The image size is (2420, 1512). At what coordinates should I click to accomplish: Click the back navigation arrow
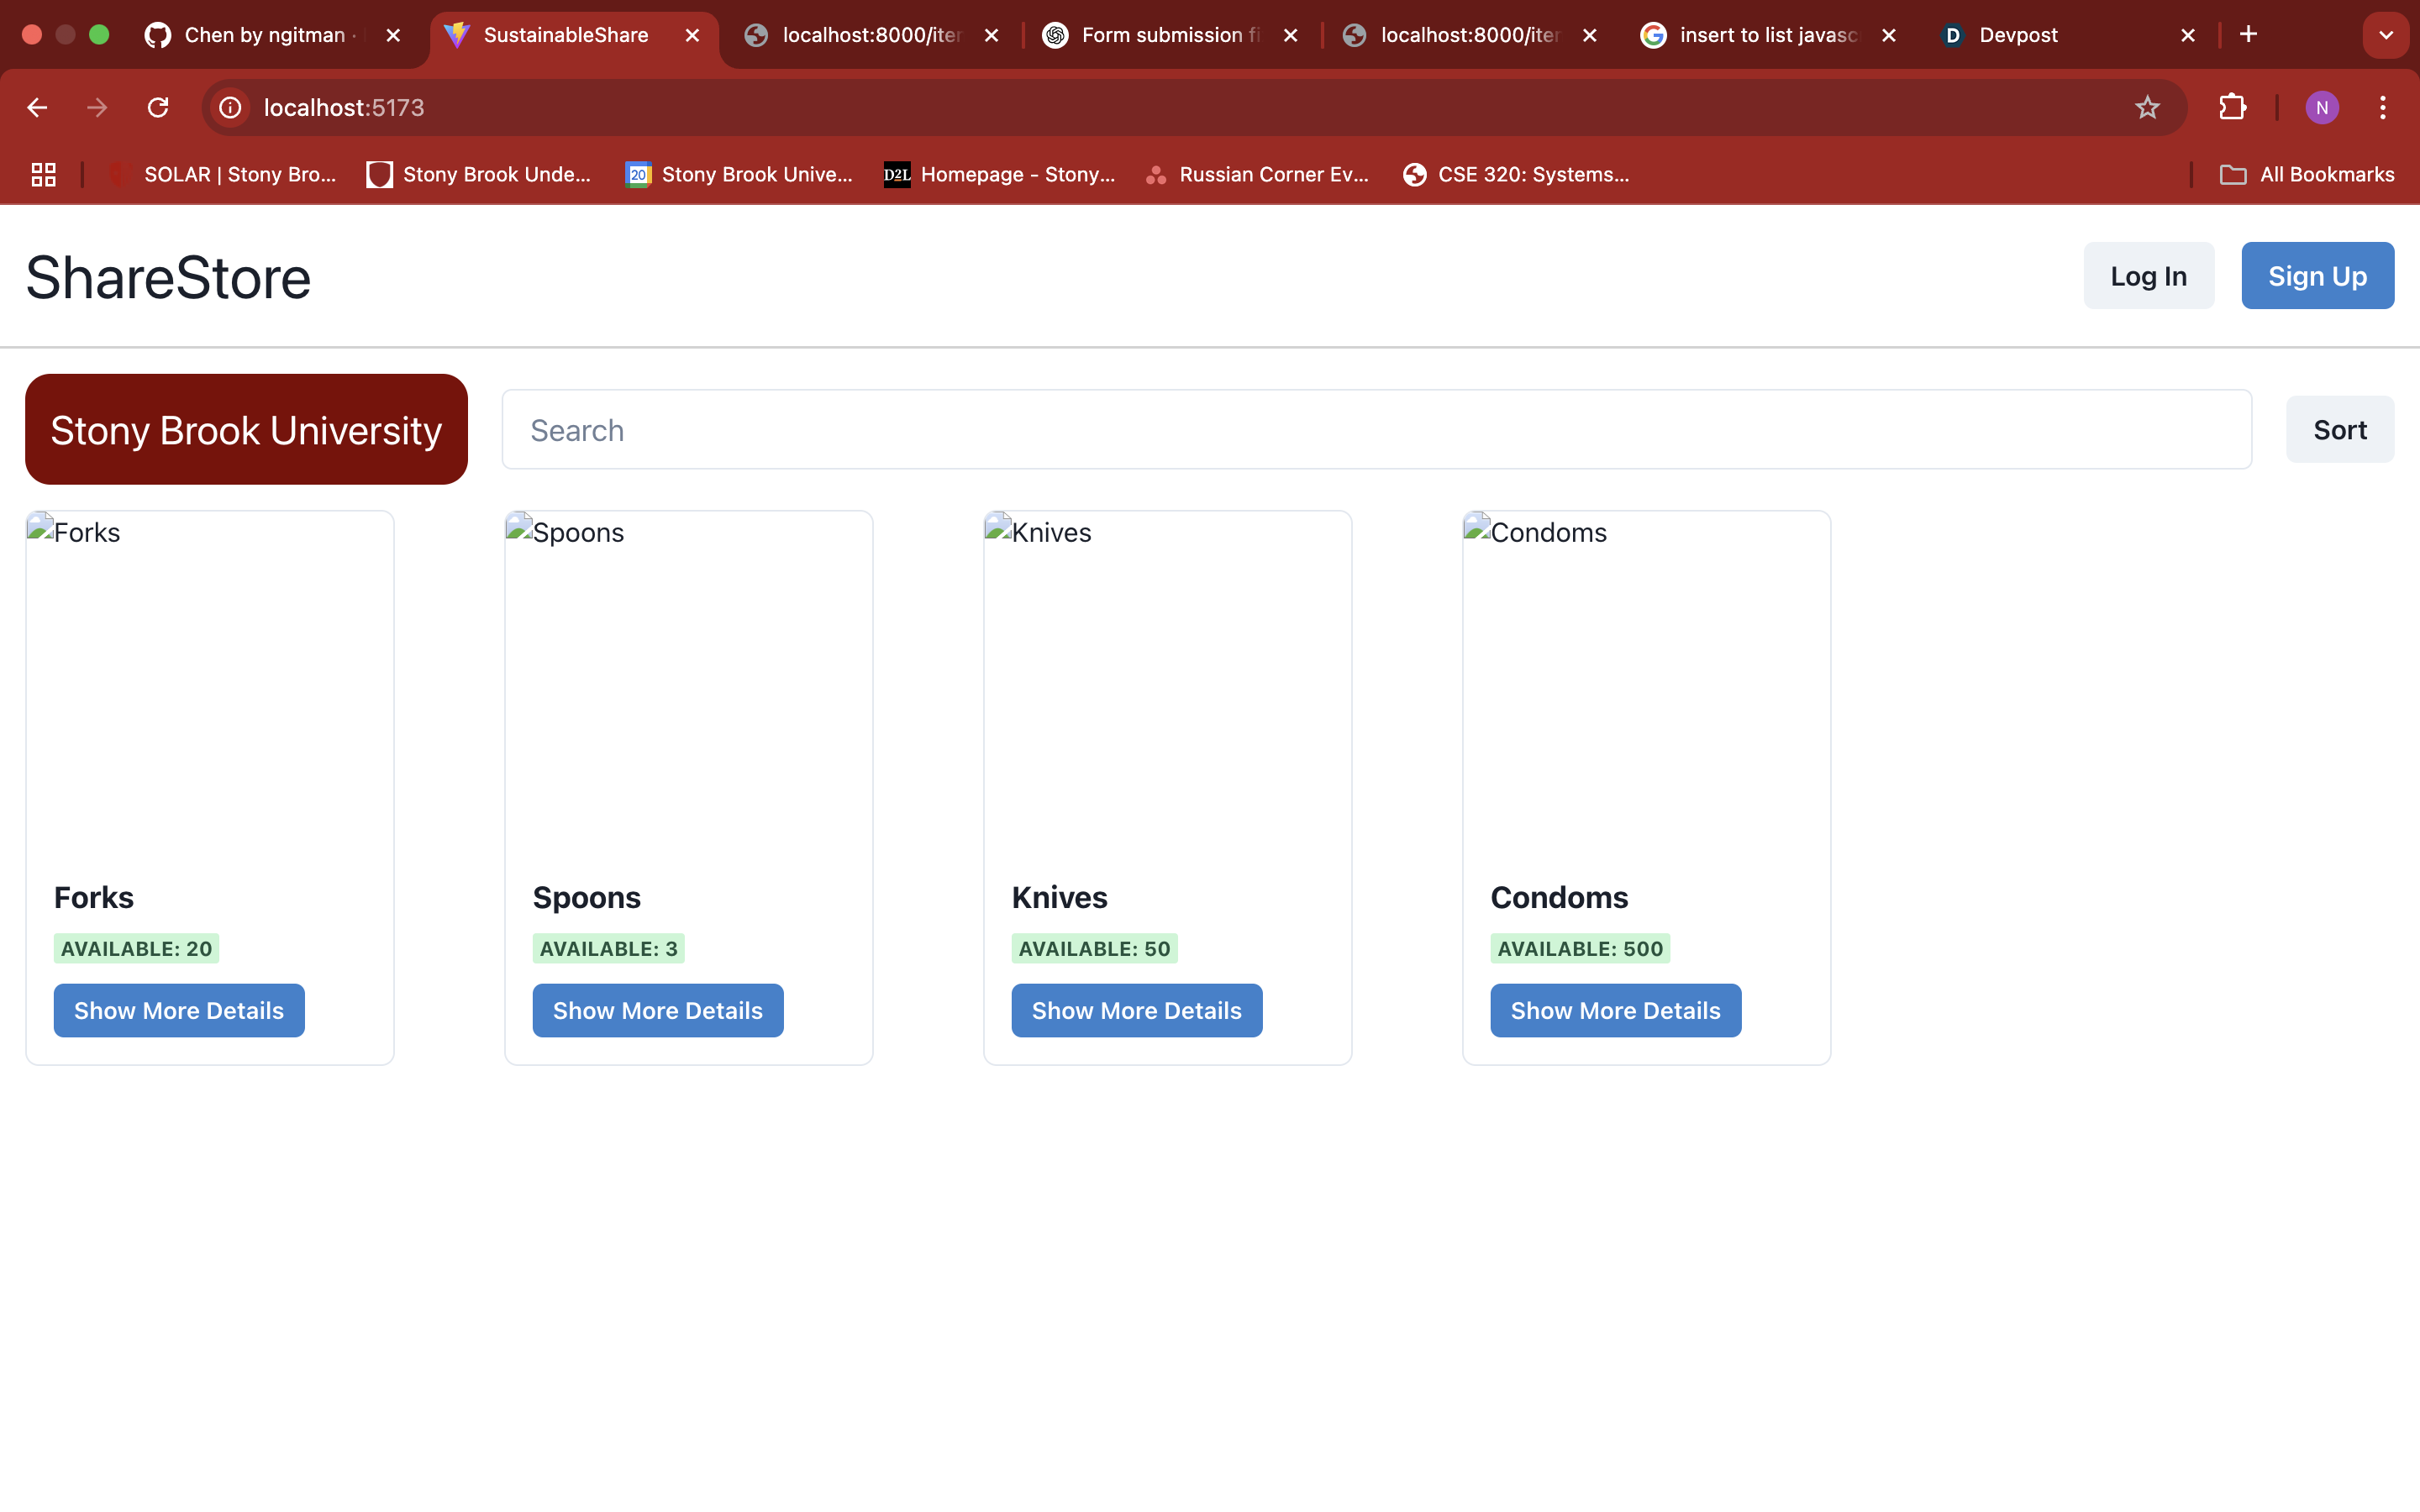click(x=37, y=107)
